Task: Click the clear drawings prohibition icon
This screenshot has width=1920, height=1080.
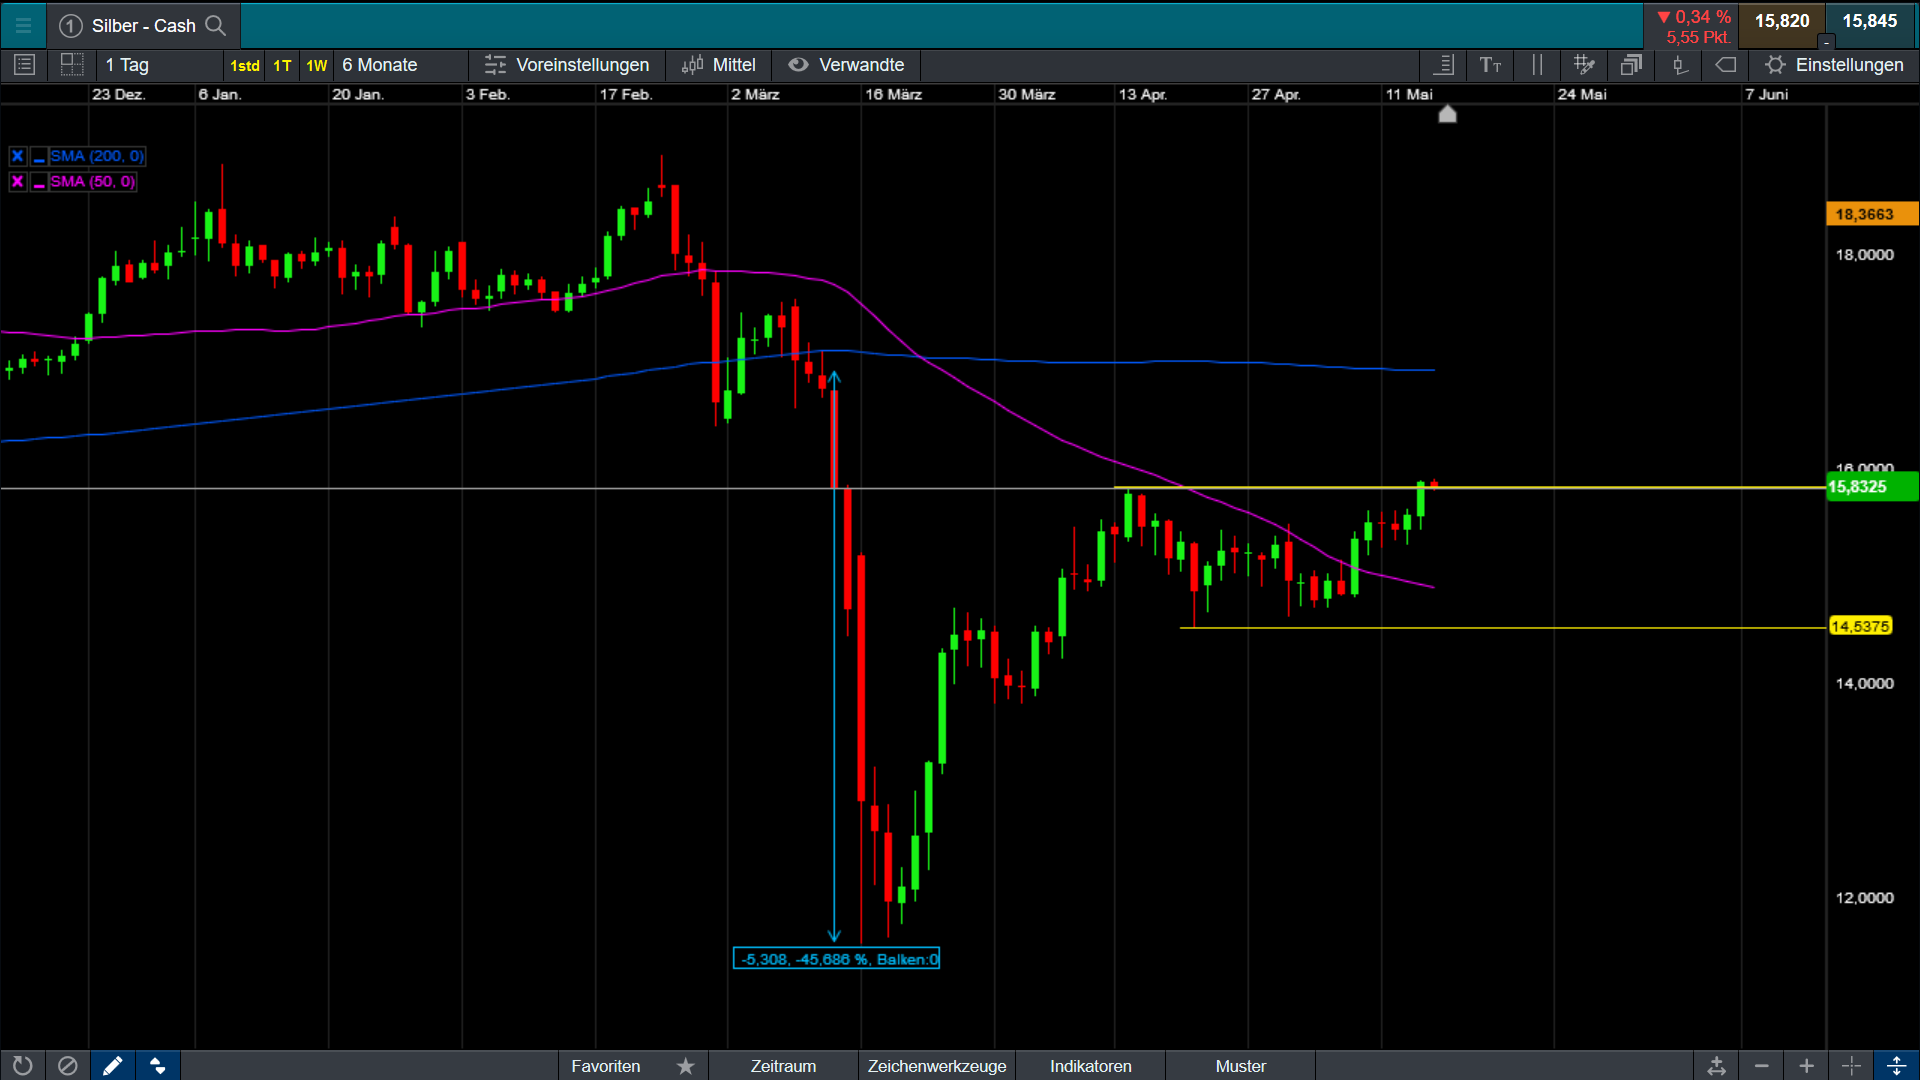Action: click(x=67, y=1066)
